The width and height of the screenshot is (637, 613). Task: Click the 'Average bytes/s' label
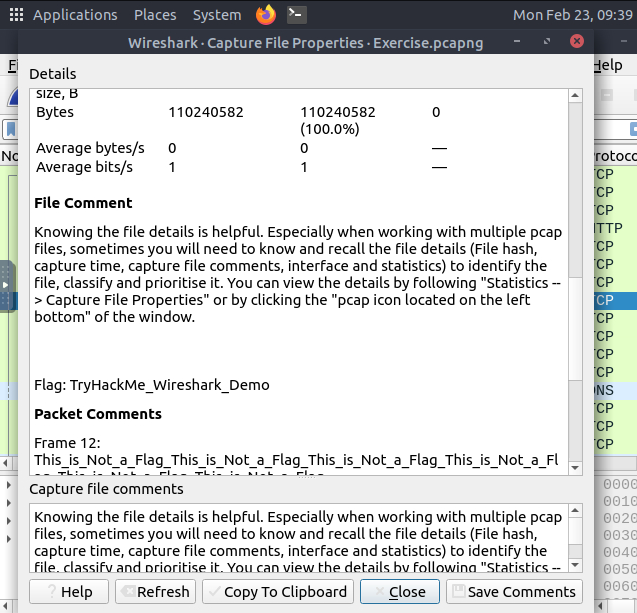pyautogui.click(x=90, y=148)
